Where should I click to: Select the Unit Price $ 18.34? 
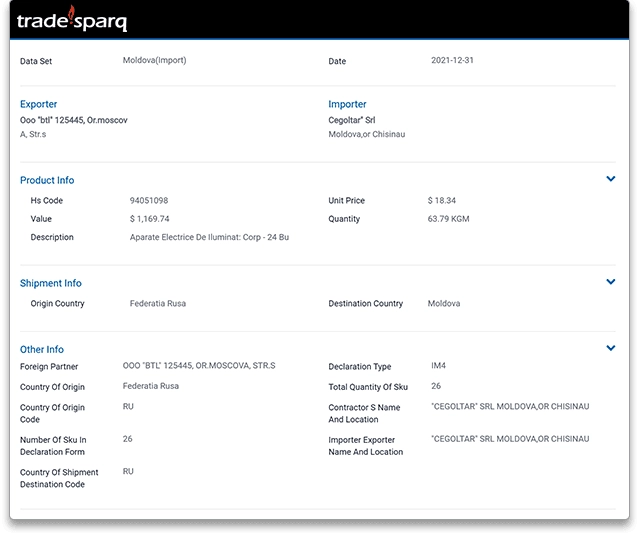[442, 200]
